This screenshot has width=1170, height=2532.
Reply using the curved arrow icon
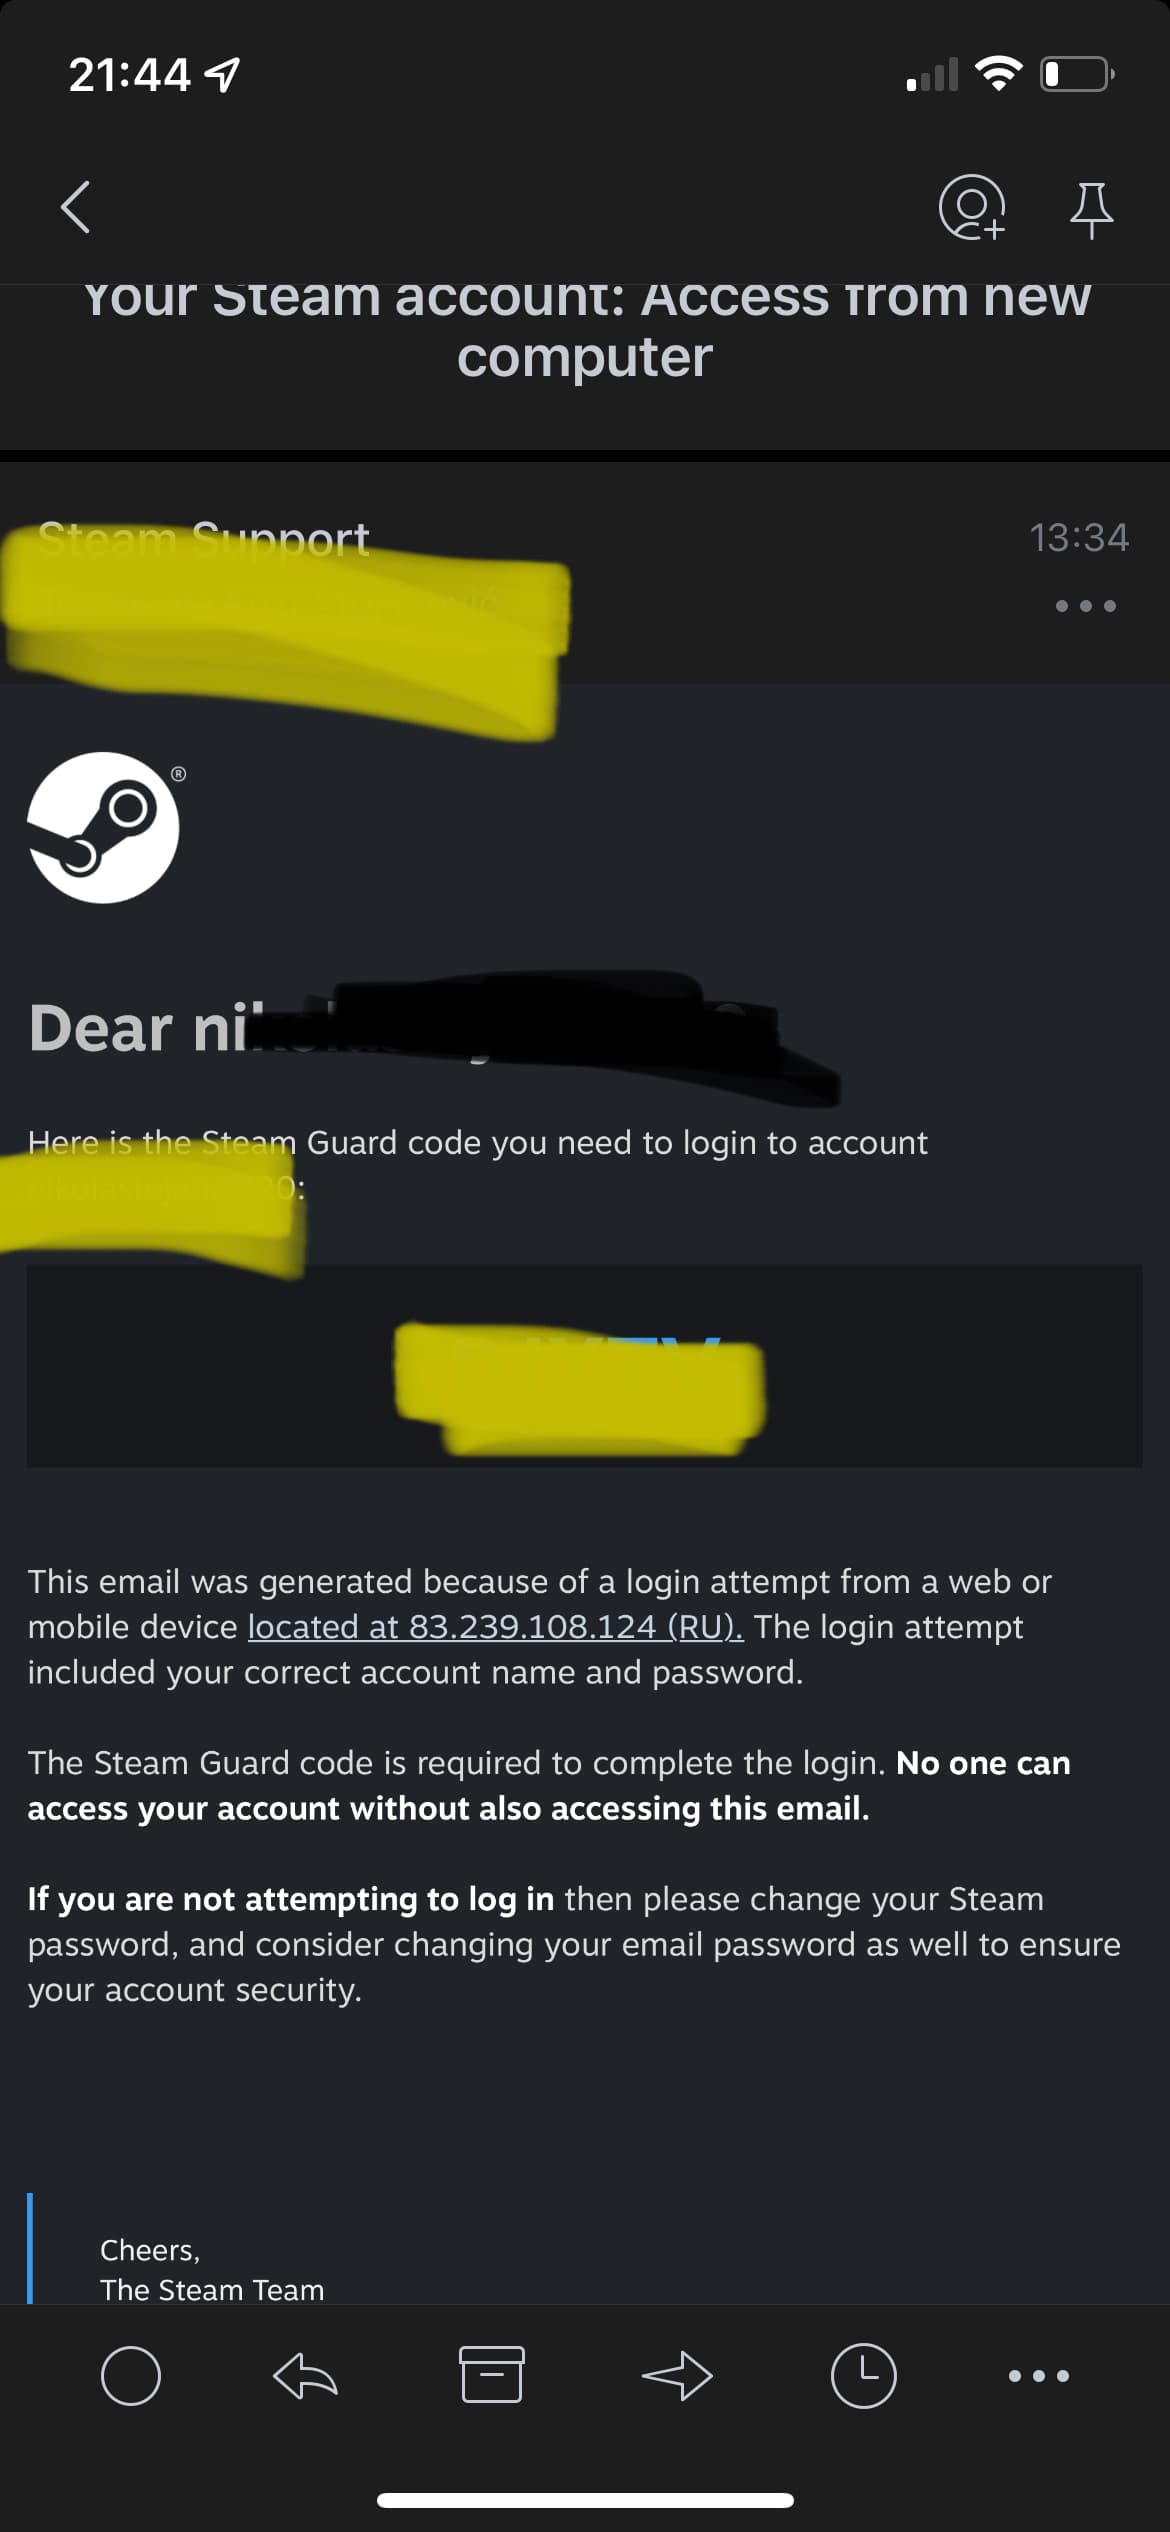coord(305,2375)
